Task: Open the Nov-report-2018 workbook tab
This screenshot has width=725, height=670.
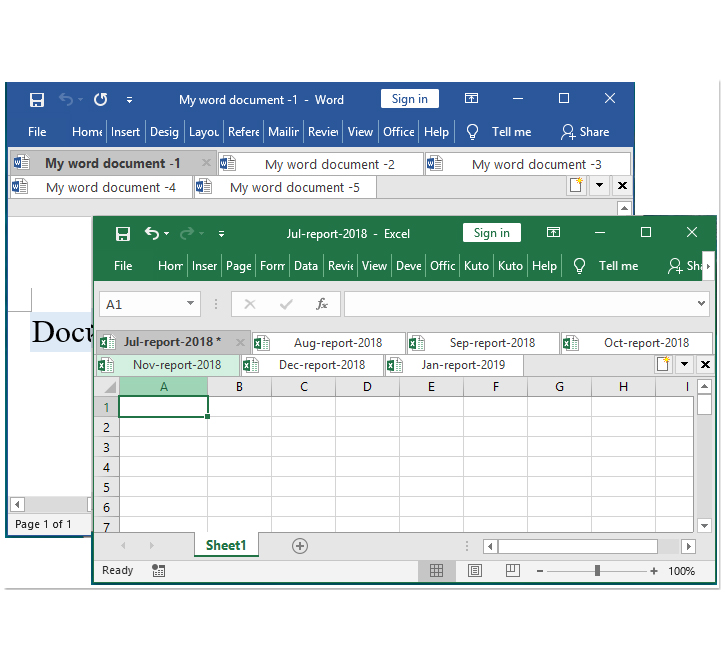Action: coord(168,365)
